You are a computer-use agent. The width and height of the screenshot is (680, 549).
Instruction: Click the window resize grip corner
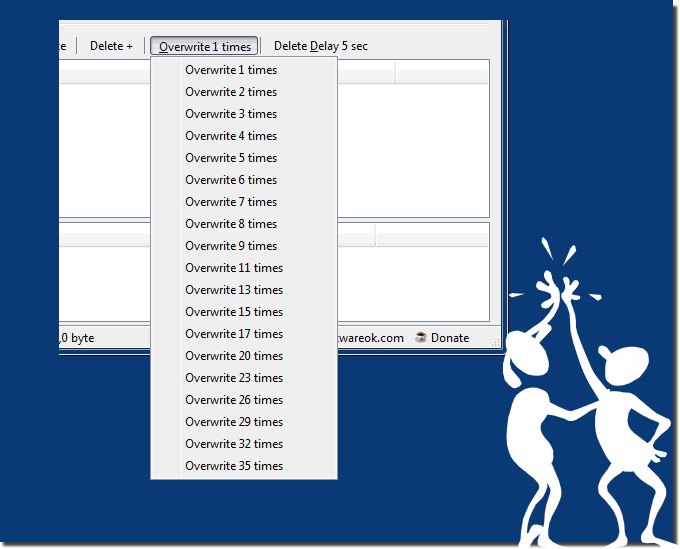[495, 343]
